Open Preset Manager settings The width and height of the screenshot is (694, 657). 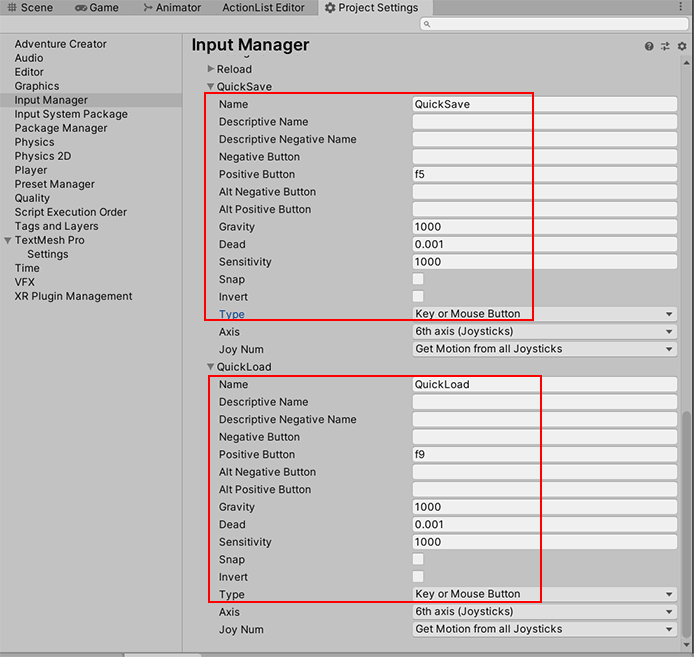[54, 184]
